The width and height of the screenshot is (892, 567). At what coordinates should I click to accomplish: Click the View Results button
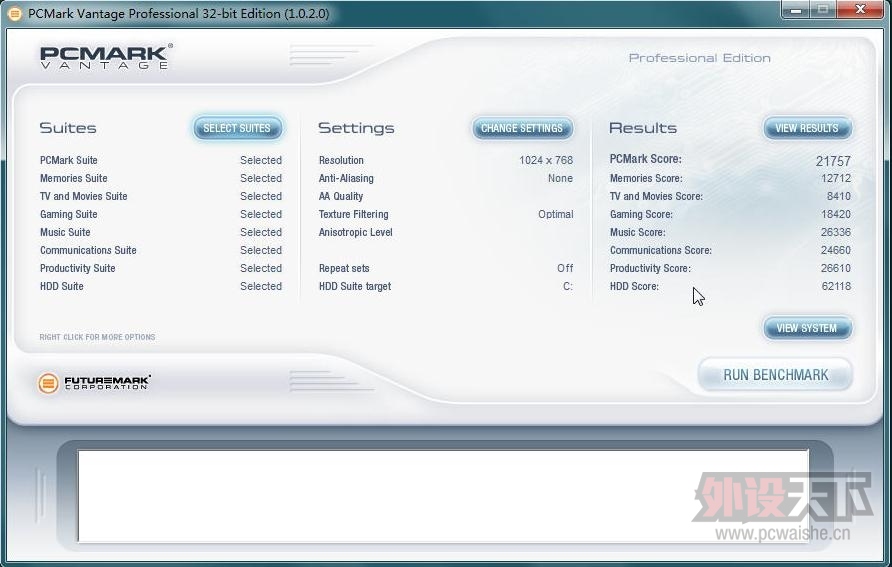click(x=807, y=128)
